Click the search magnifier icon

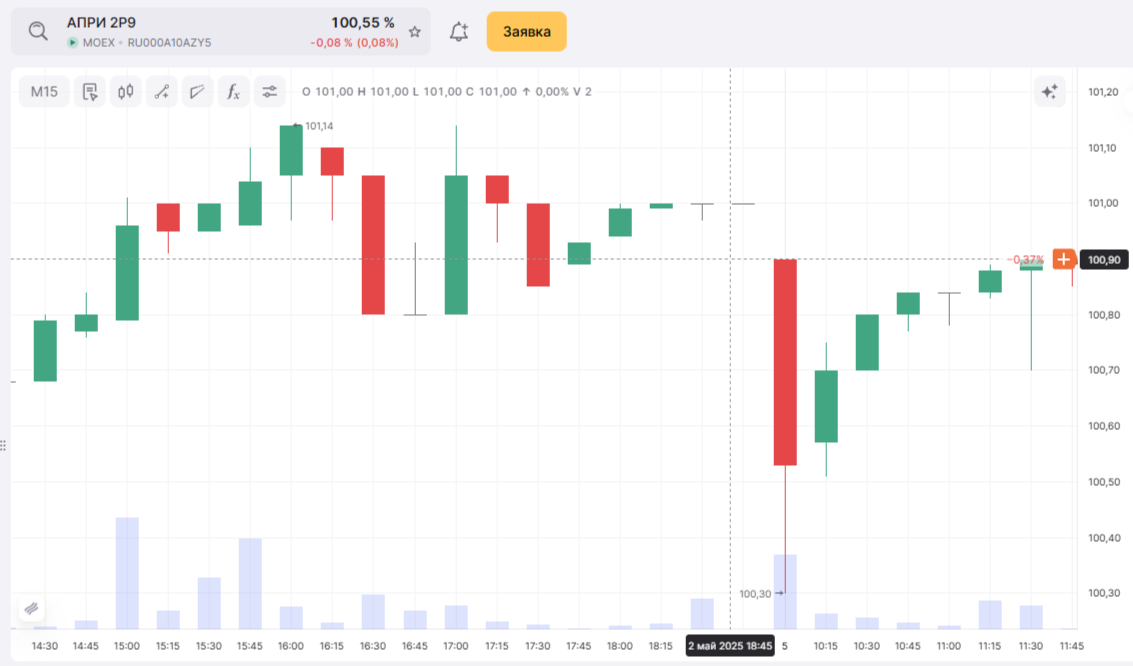tap(38, 31)
